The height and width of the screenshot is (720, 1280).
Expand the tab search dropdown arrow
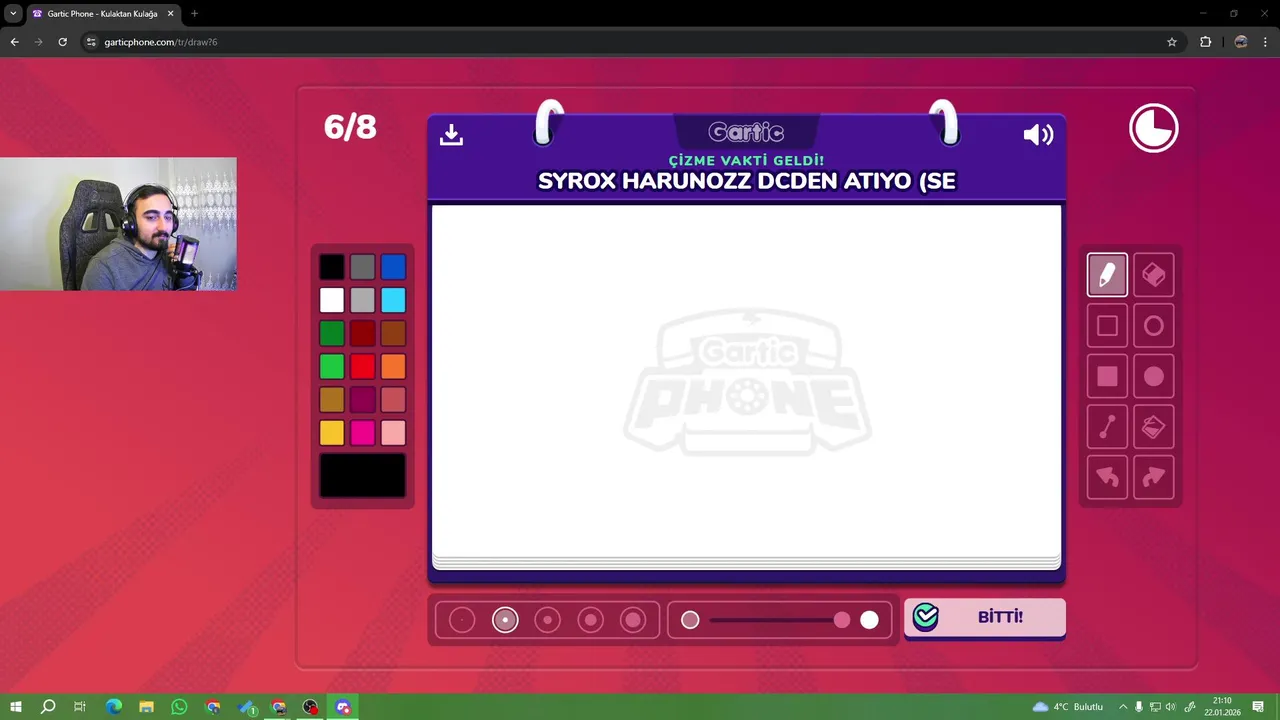coord(13,14)
